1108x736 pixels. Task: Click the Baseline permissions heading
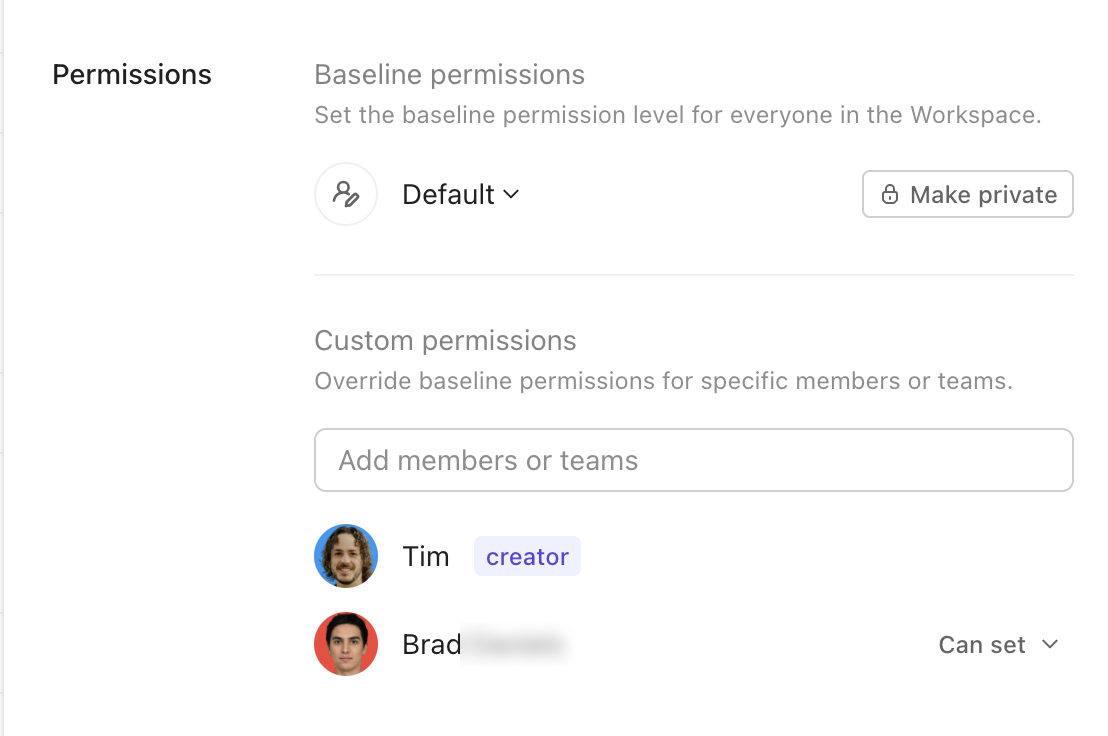[x=449, y=75]
